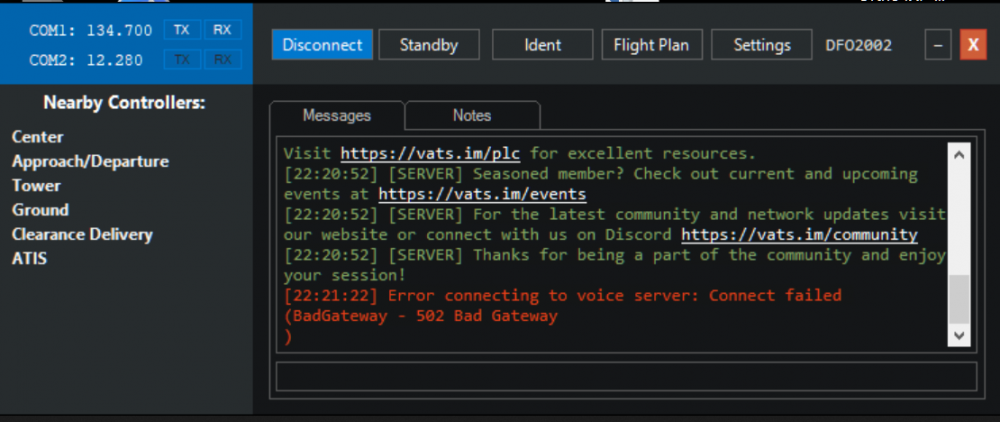Switch to the Notes tab

click(471, 115)
